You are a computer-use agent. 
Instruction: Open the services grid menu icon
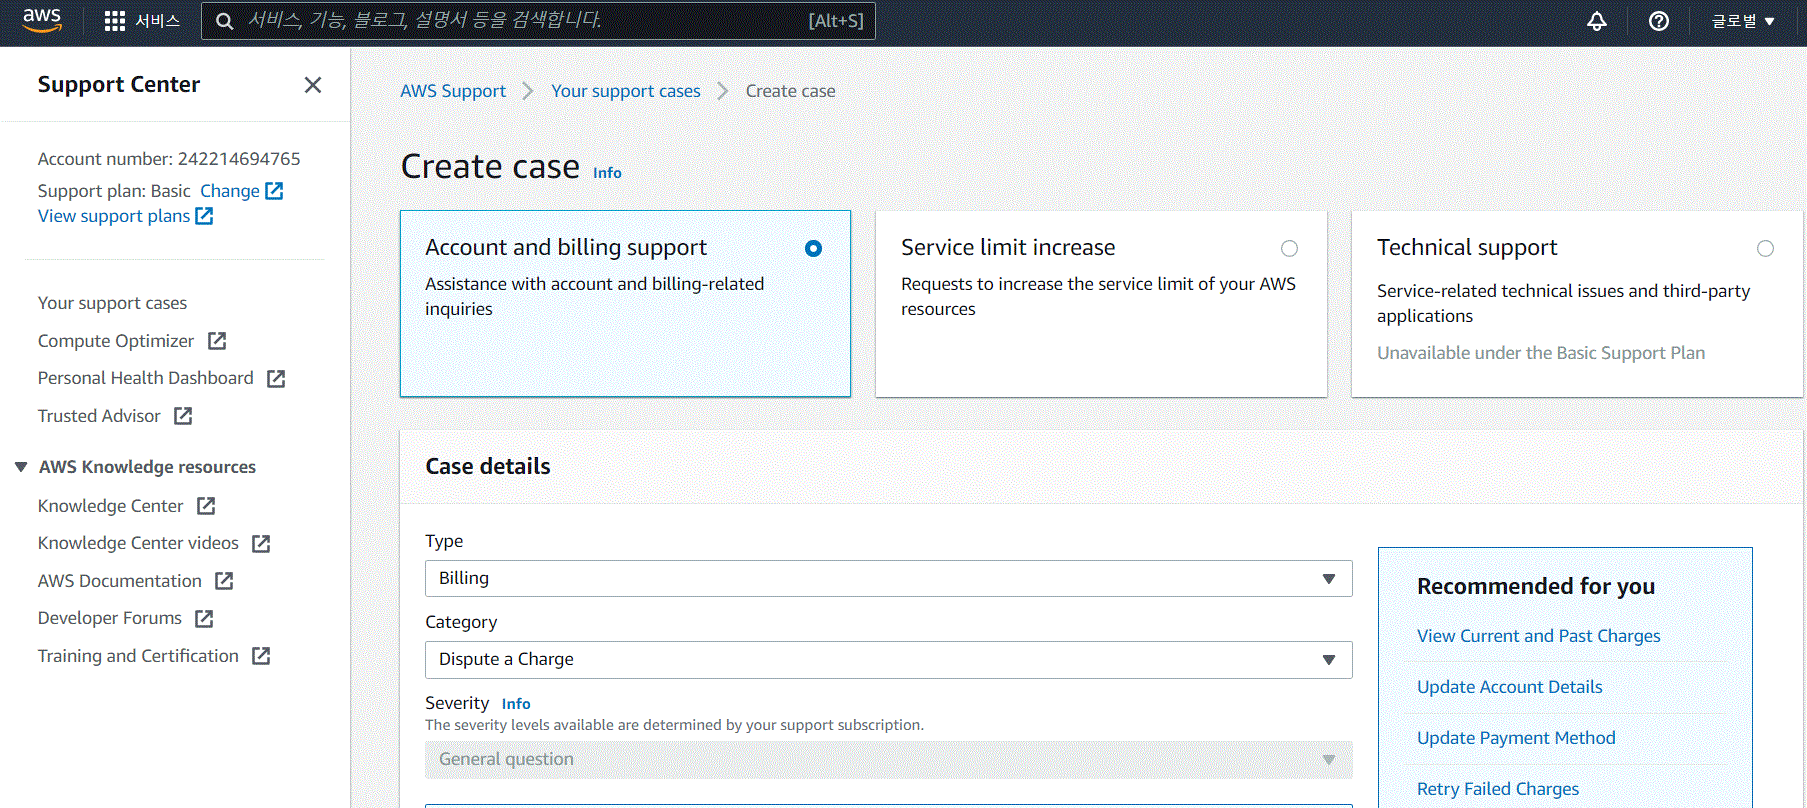coord(115,21)
